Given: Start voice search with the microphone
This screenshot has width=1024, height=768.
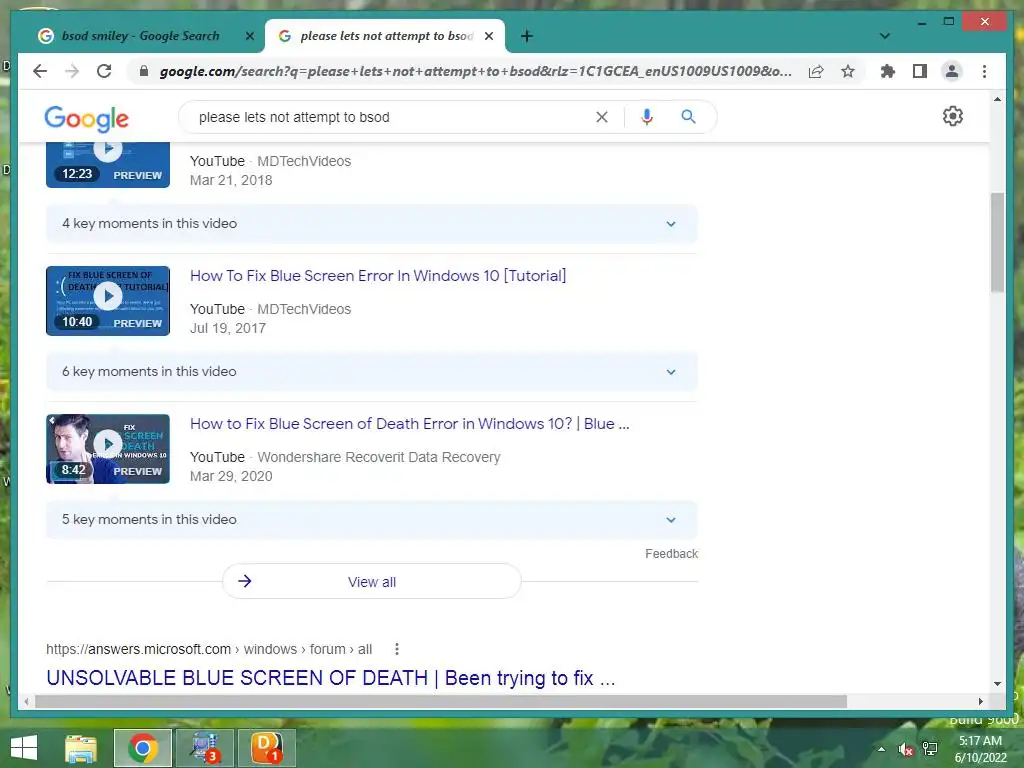Looking at the screenshot, I should (647, 117).
